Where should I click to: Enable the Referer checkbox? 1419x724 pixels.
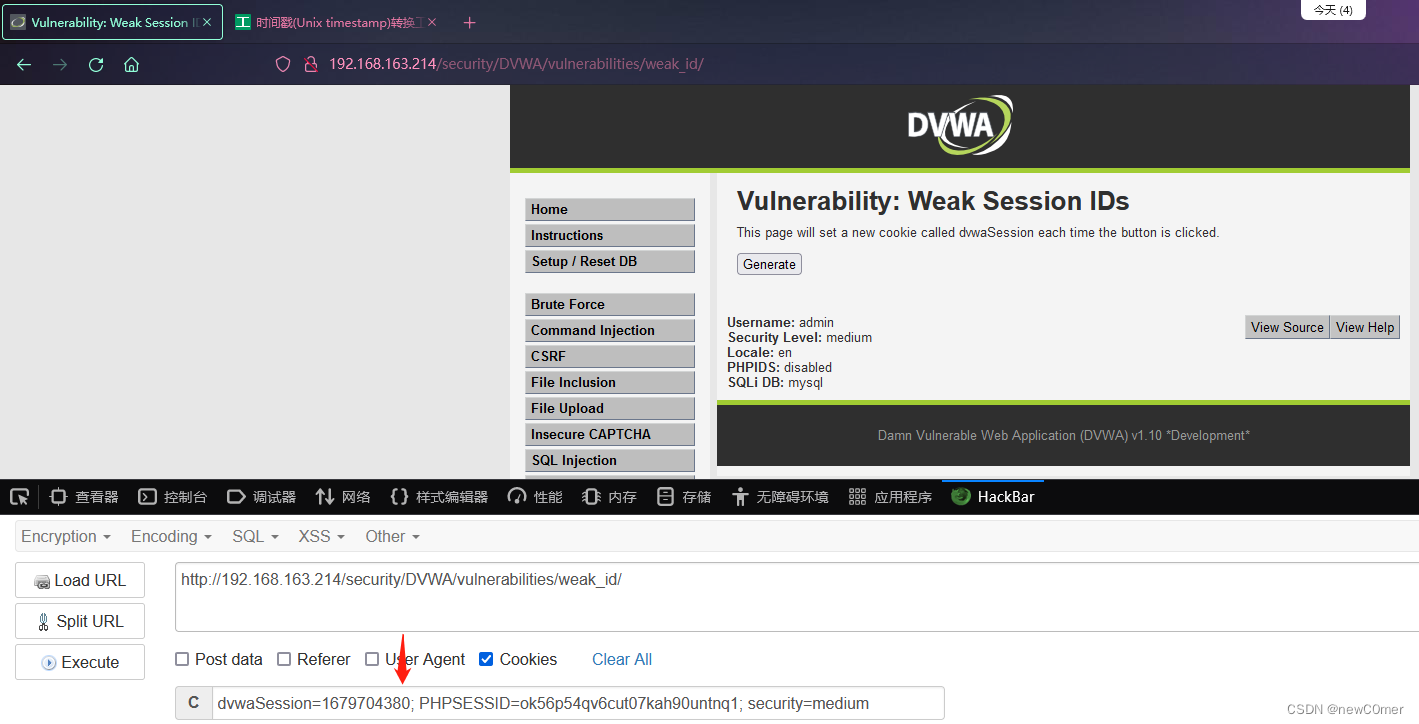click(284, 659)
